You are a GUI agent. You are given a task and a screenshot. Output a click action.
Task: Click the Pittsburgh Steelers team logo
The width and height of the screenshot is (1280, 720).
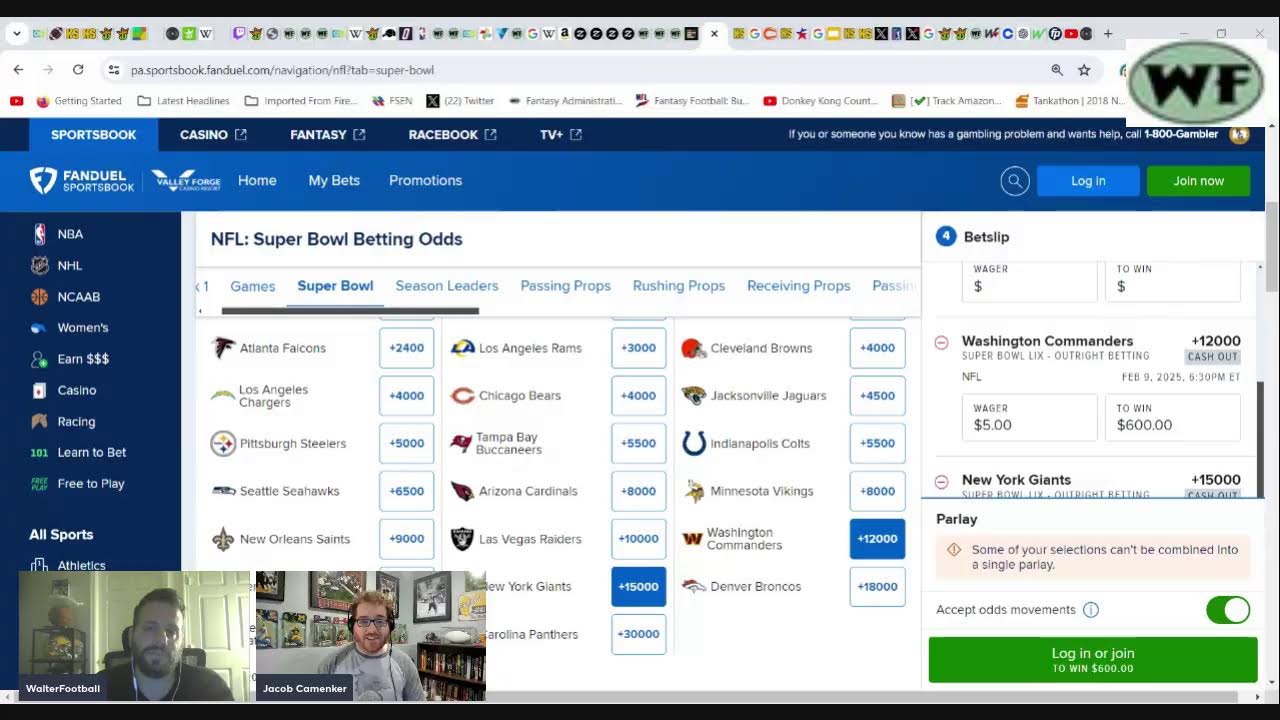tap(223, 443)
